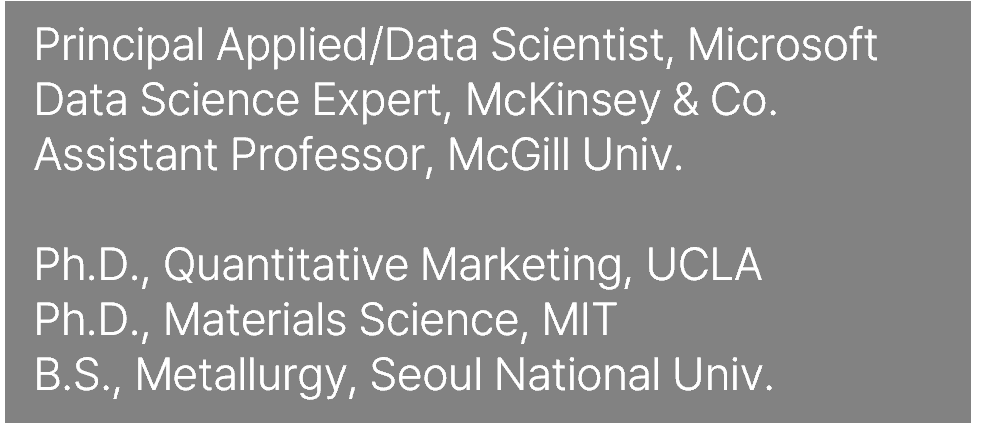Click the Ph.D. label before Quantitative Marketing
The height and width of the screenshot is (429, 993).
[89, 267]
